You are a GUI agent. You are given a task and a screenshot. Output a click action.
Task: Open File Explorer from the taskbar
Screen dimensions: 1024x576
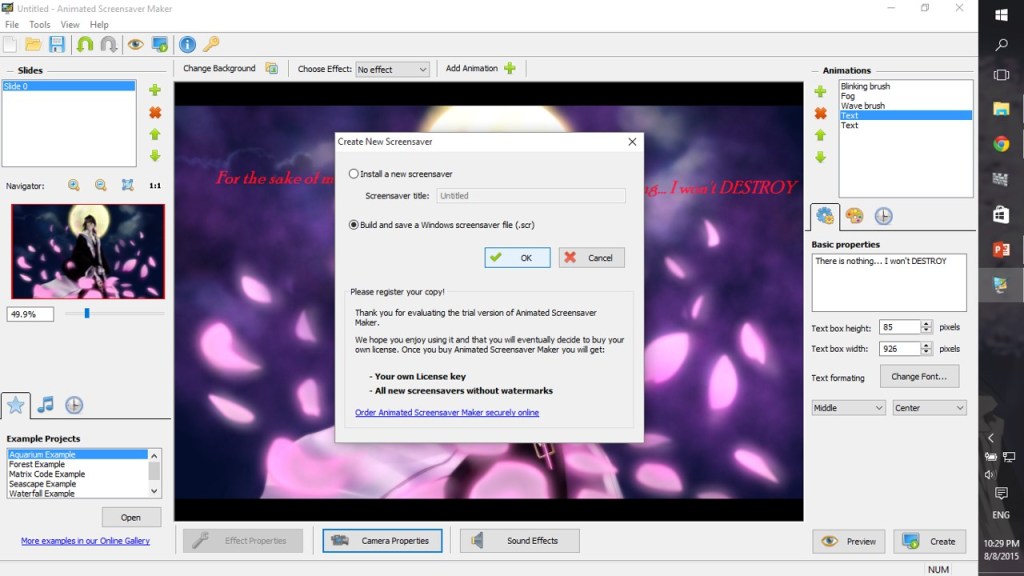(x=1001, y=108)
